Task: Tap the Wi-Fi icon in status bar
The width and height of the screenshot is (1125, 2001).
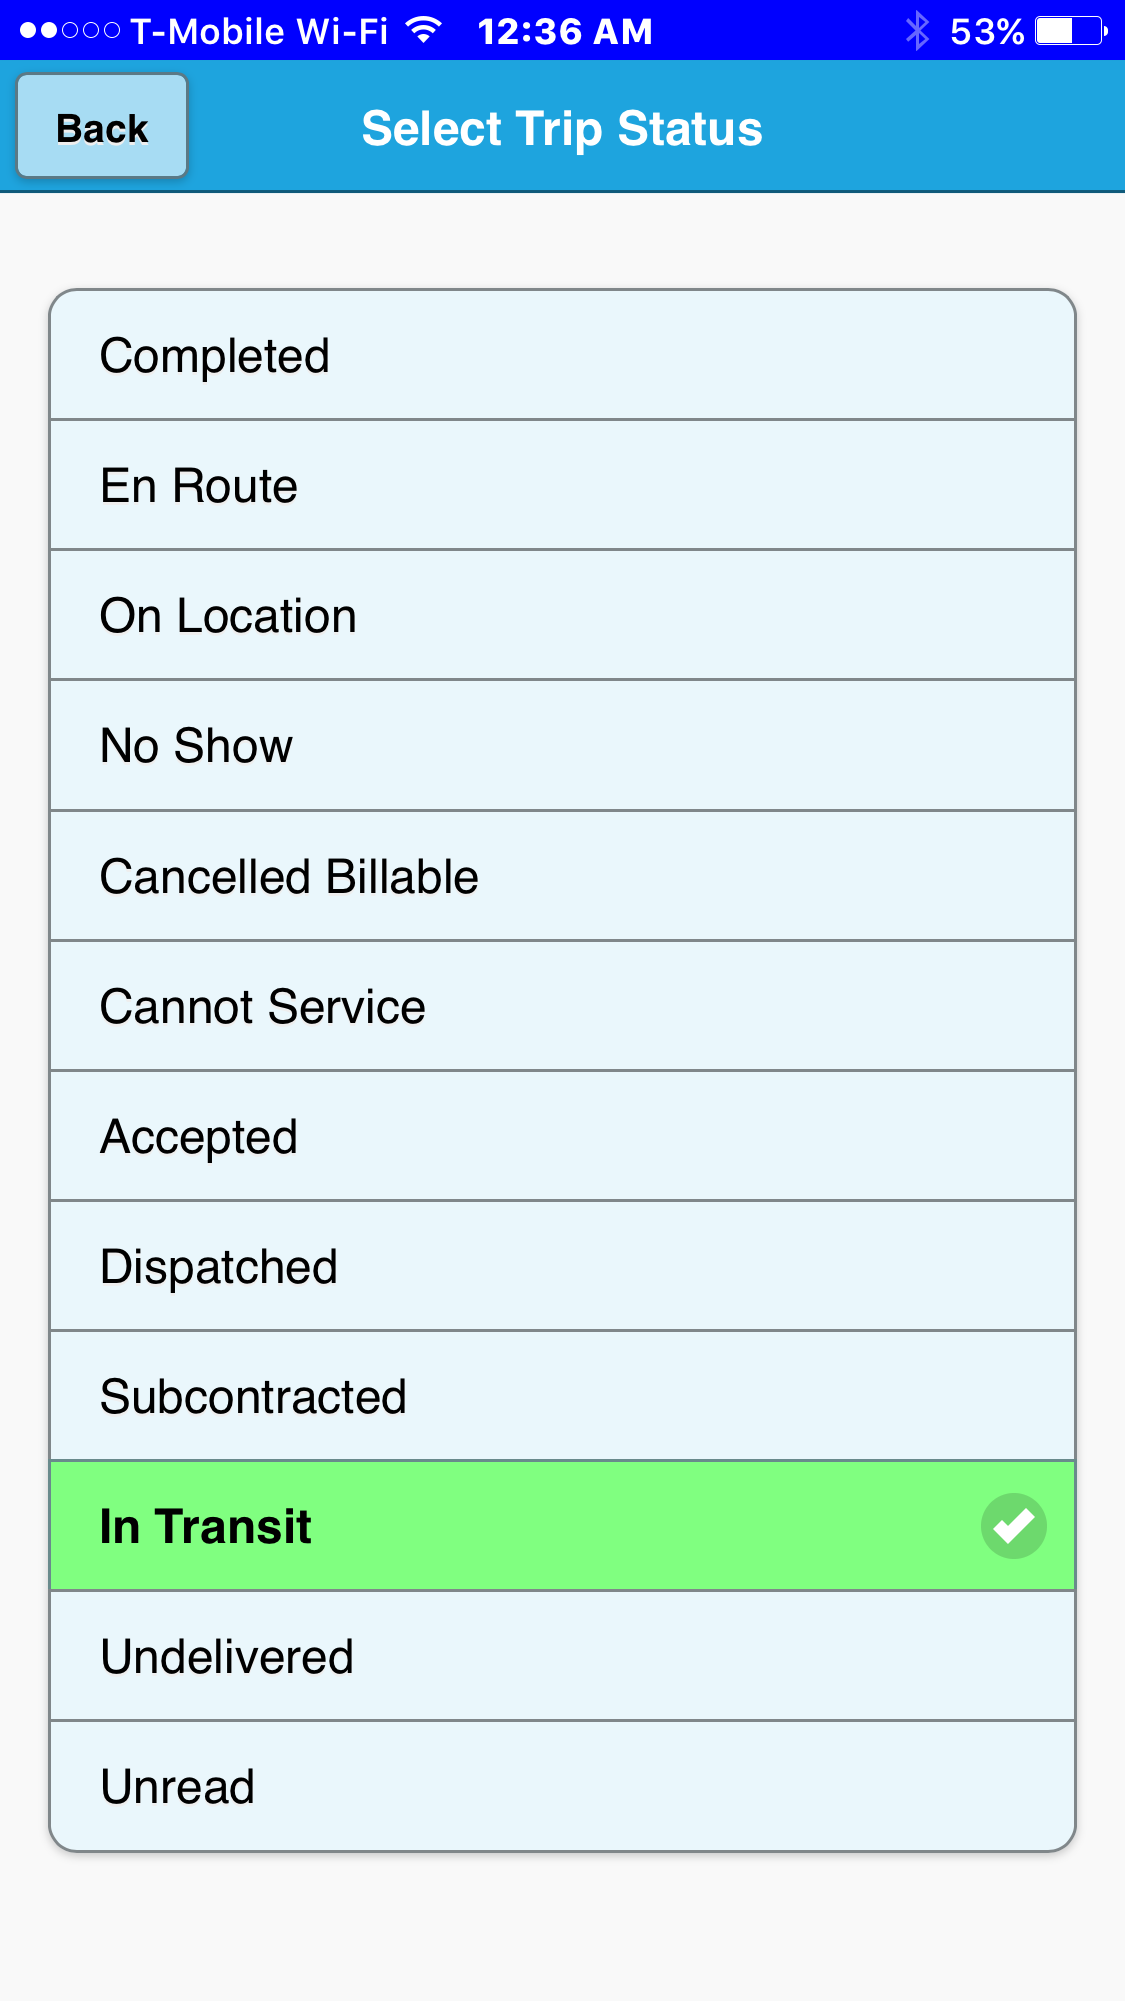Action: point(424,30)
